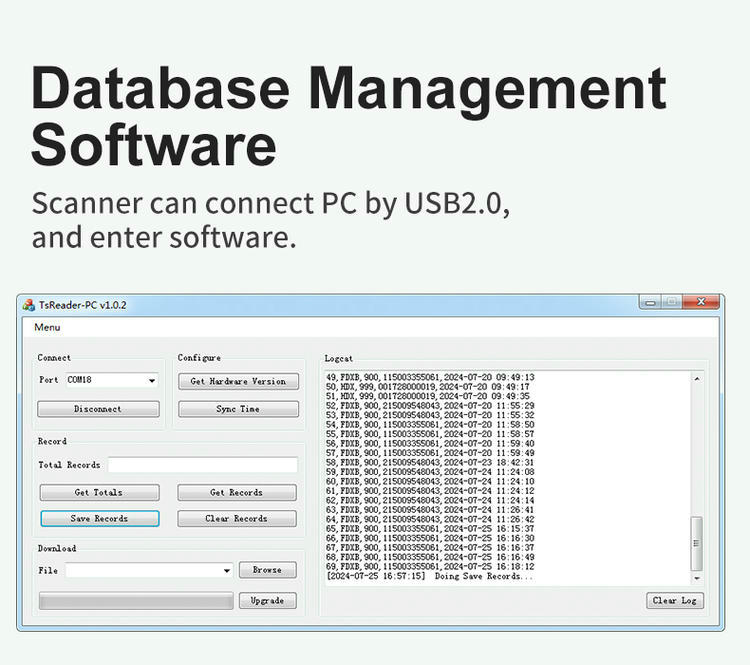Screen dimensions: 750x665
Task: Click Get Hardware Version button
Action: point(238,381)
